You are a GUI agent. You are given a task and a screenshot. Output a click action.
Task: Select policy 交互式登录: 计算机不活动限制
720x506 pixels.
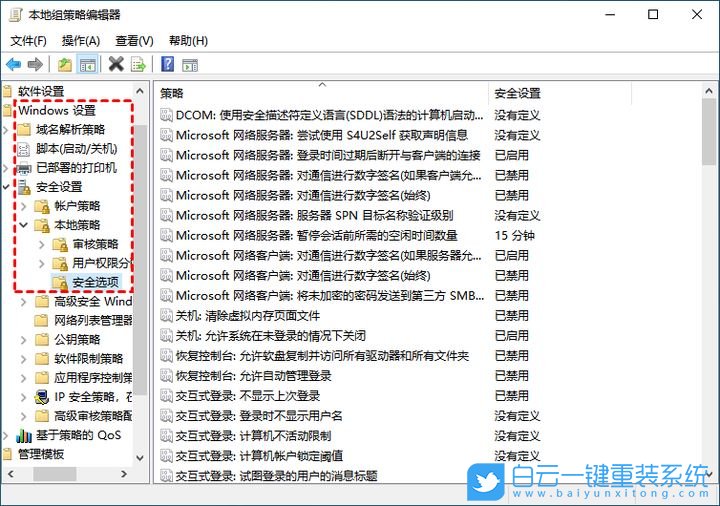253,436
